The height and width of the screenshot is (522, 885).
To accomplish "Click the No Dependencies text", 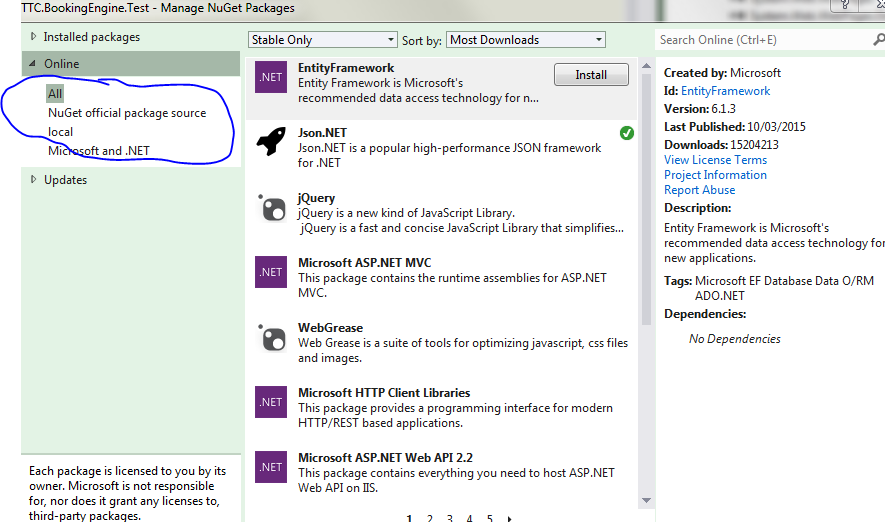I will point(734,339).
